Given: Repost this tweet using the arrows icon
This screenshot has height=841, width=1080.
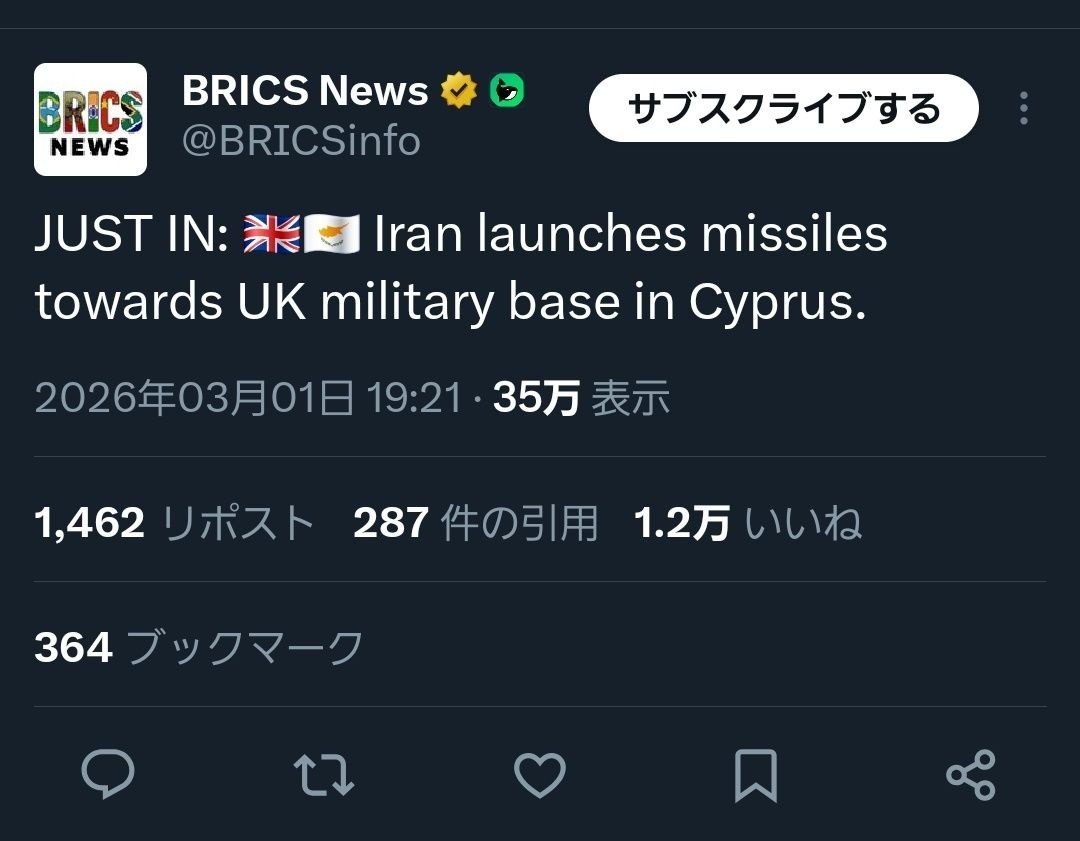Looking at the screenshot, I should (x=323, y=775).
